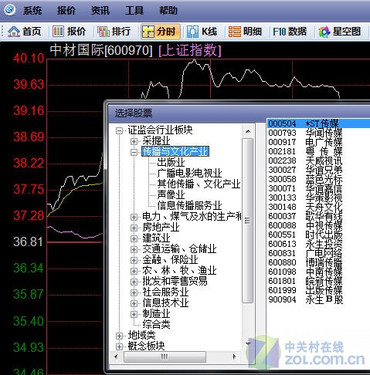Expand the 建筑业 node
This screenshot has height=375, width=370.
[x=134, y=239]
